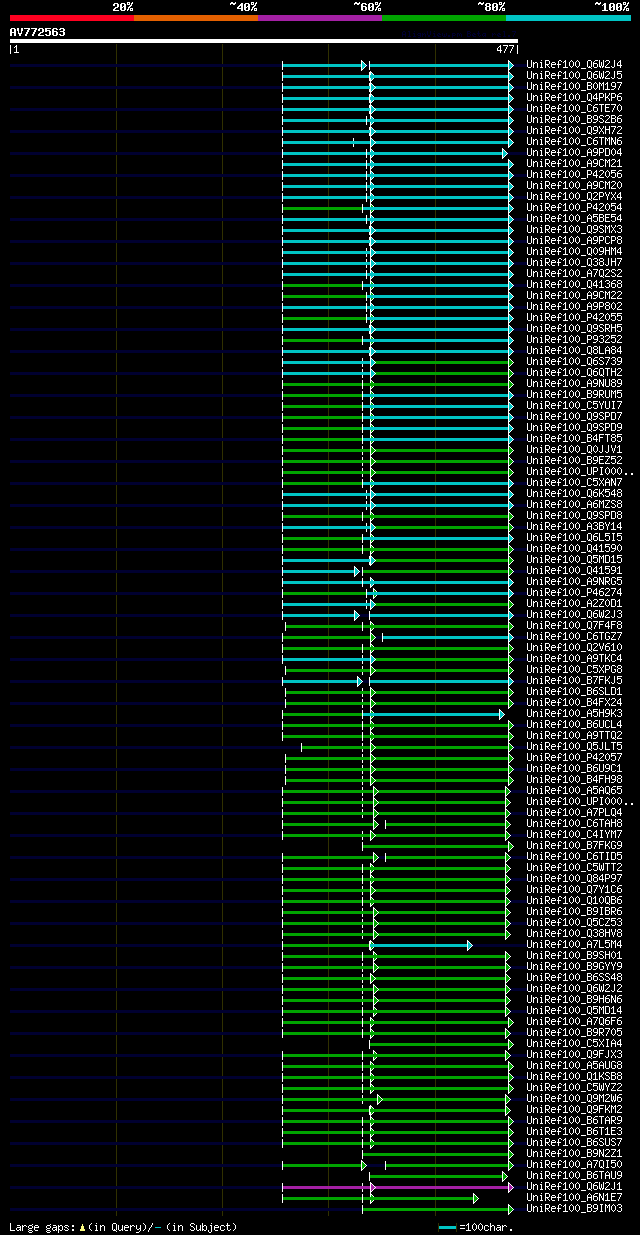This screenshot has height=1235, width=640.
Task: Select the UniRef100_B4FT85 label
Action: [574, 439]
